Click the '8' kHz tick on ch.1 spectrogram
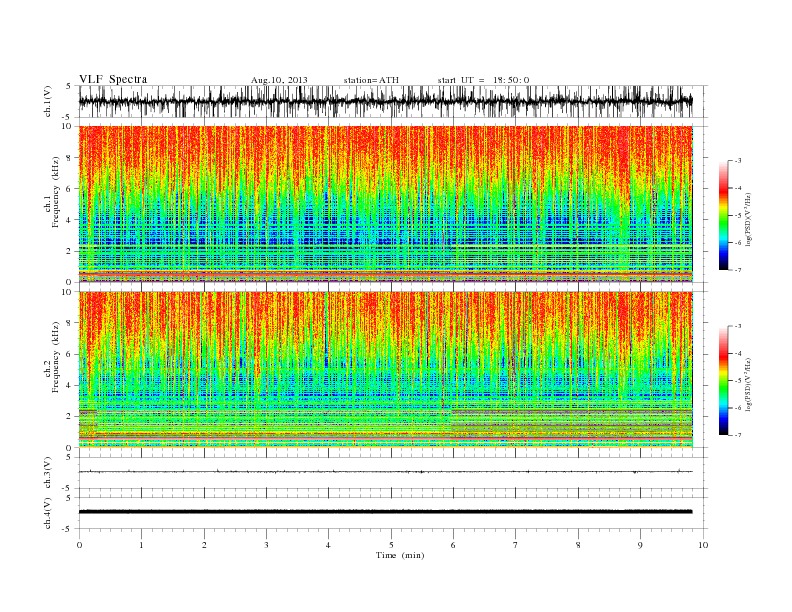The width and height of the screenshot is (792, 612). (70, 158)
